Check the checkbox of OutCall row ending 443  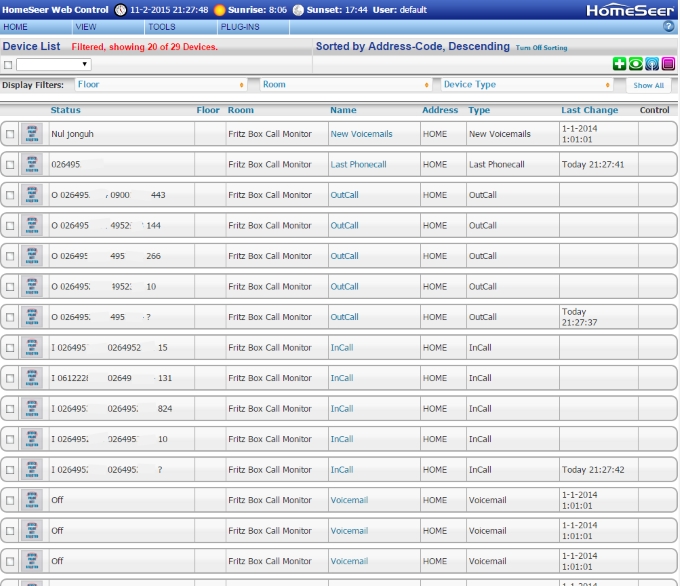(10, 195)
